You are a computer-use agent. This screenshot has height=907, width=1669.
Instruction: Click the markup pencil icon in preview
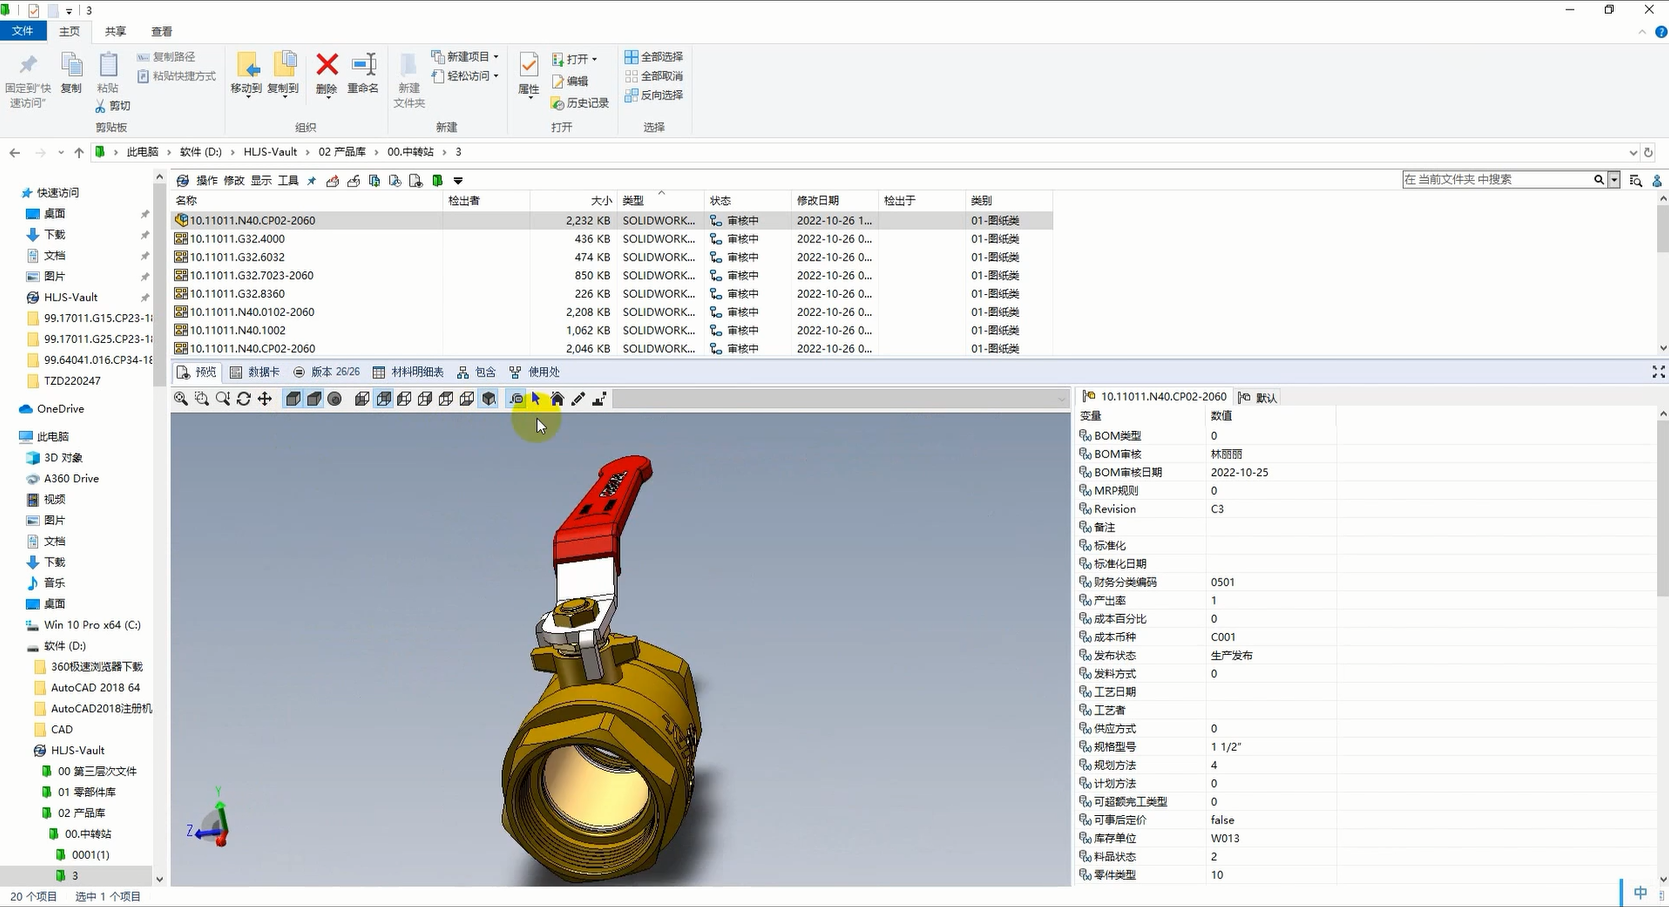578,399
